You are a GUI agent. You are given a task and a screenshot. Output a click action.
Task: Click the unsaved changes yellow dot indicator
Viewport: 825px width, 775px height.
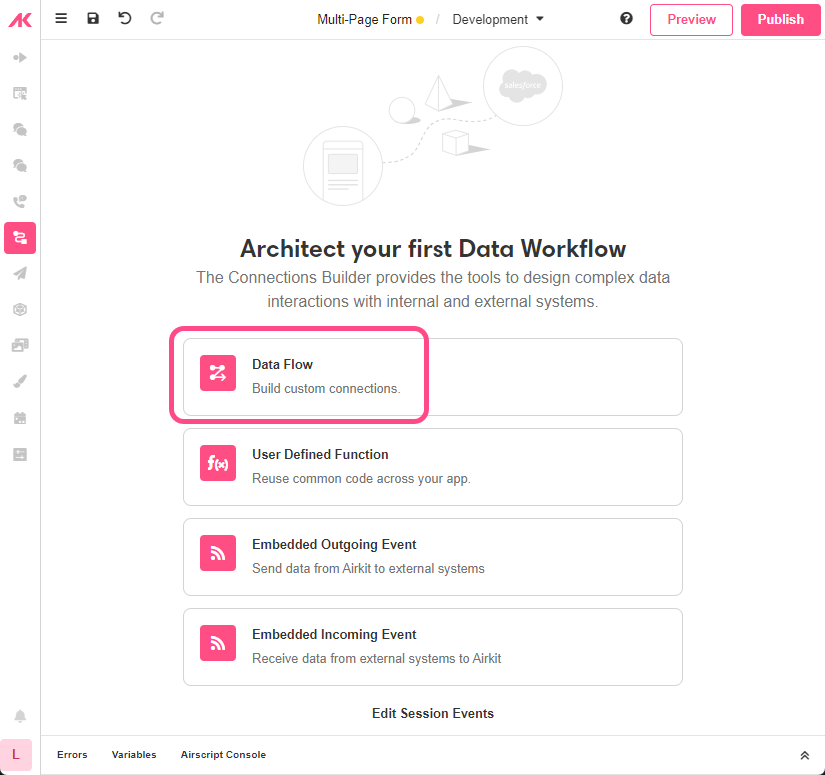(x=420, y=20)
